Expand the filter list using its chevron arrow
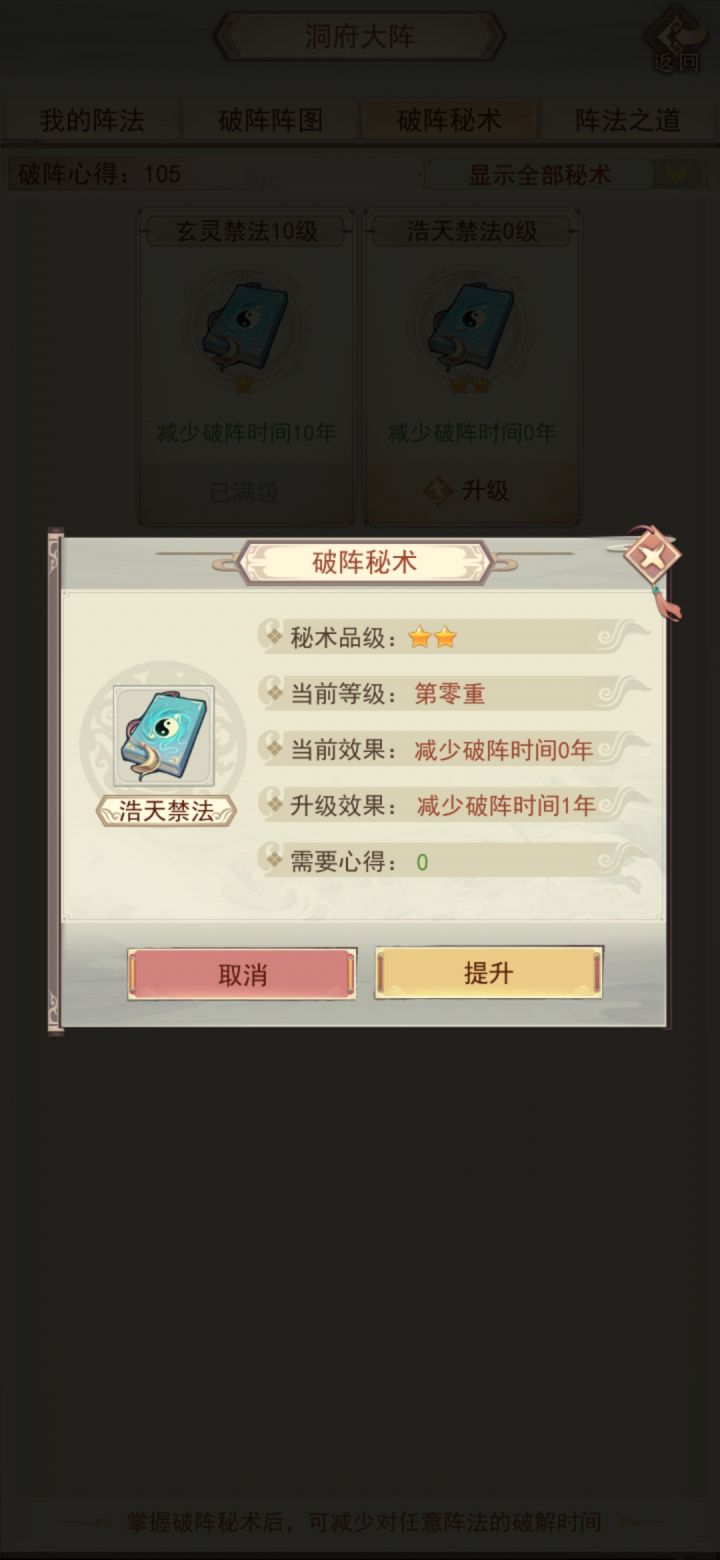The width and height of the screenshot is (720, 1560). point(677,175)
